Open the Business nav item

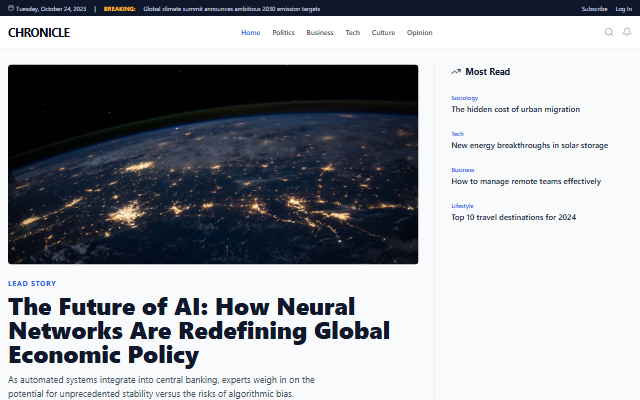click(320, 33)
